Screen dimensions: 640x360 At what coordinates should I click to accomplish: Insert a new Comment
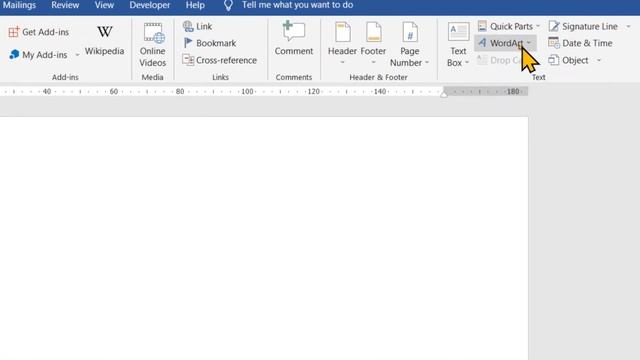click(x=294, y=39)
